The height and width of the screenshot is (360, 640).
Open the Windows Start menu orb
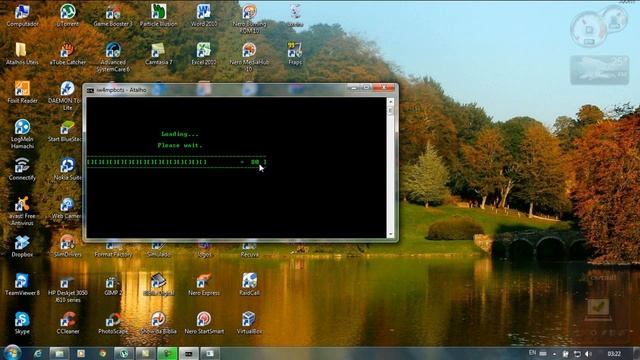tap(12, 352)
